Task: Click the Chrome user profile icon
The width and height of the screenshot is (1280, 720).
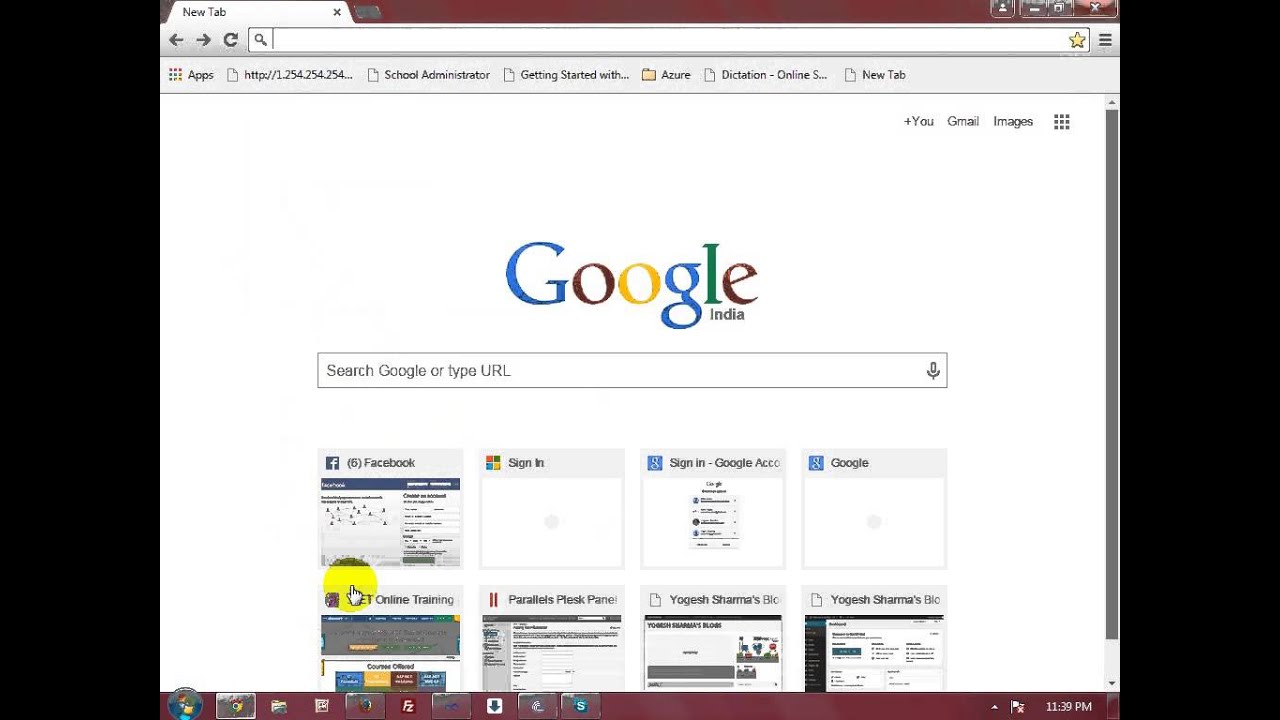Action: tap(1002, 8)
